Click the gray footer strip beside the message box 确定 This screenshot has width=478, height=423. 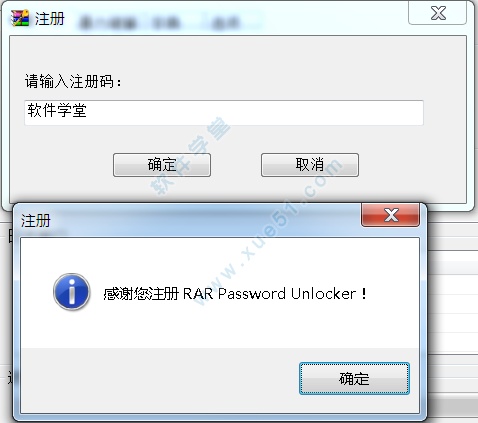[x=159, y=380]
